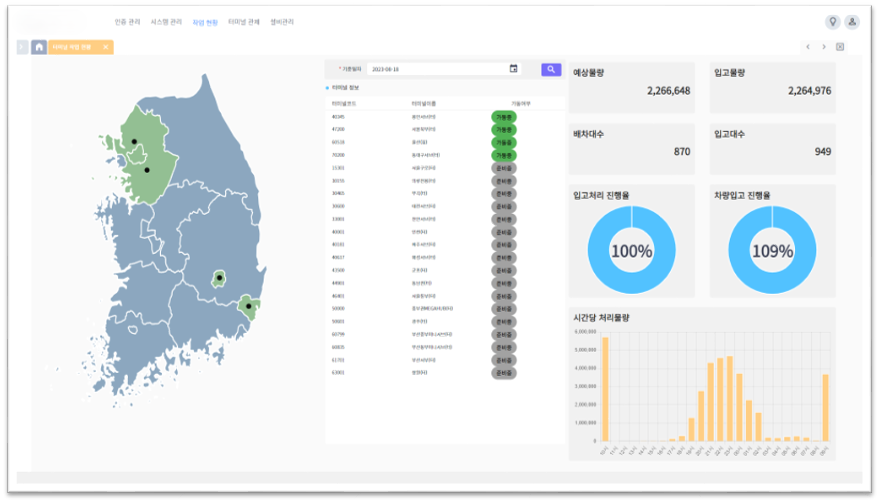Click the 입고물량 2,264,976 card
Image resolution: width=880 pixels, height=503 pixels.
pyautogui.click(x=773, y=88)
